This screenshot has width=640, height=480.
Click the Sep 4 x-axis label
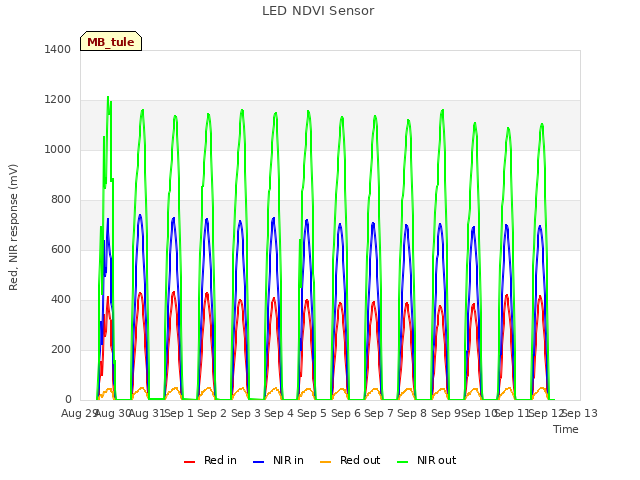click(x=279, y=413)
